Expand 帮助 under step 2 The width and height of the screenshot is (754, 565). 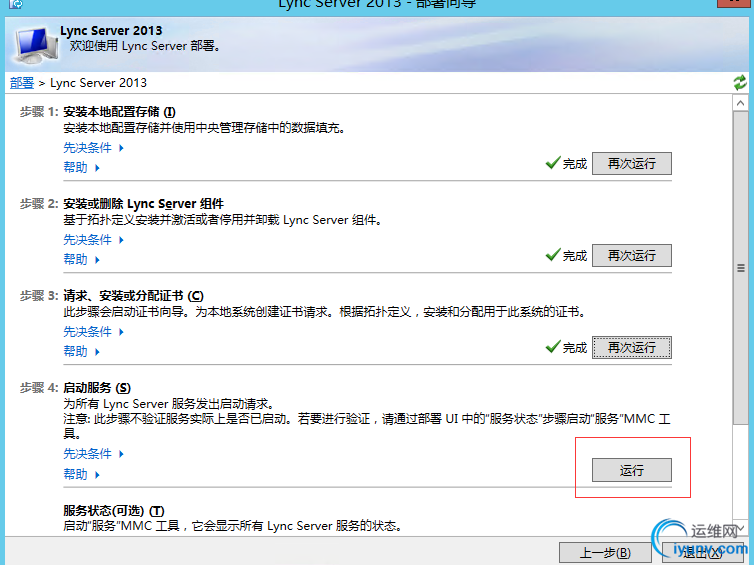[82, 260]
